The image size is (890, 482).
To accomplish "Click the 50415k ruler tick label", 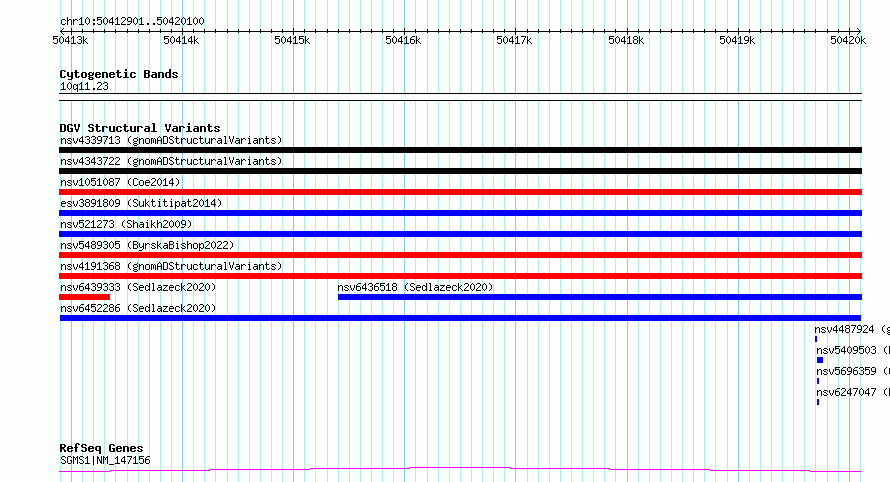I will 292,40.
